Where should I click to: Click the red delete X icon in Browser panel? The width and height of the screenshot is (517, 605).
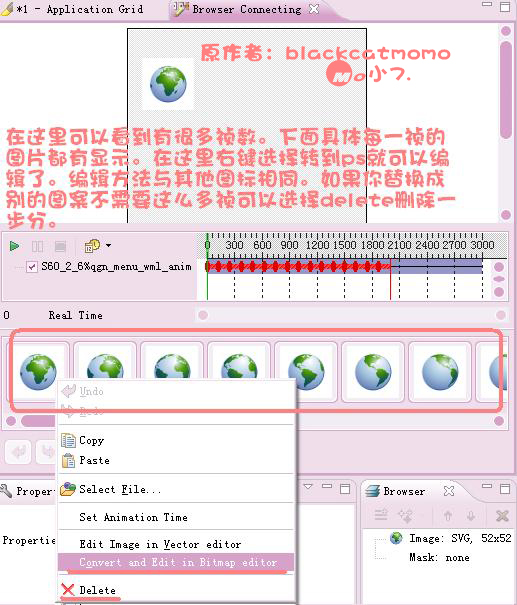502,515
